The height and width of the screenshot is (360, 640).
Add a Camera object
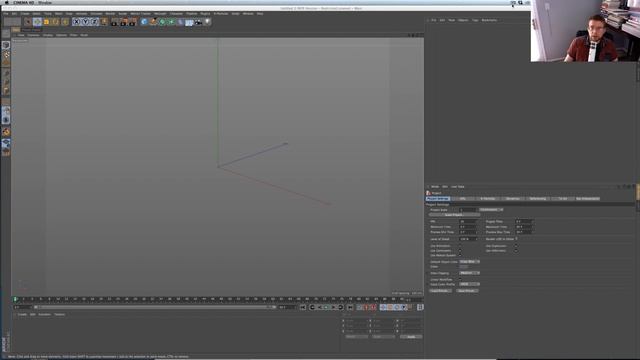coord(198,22)
